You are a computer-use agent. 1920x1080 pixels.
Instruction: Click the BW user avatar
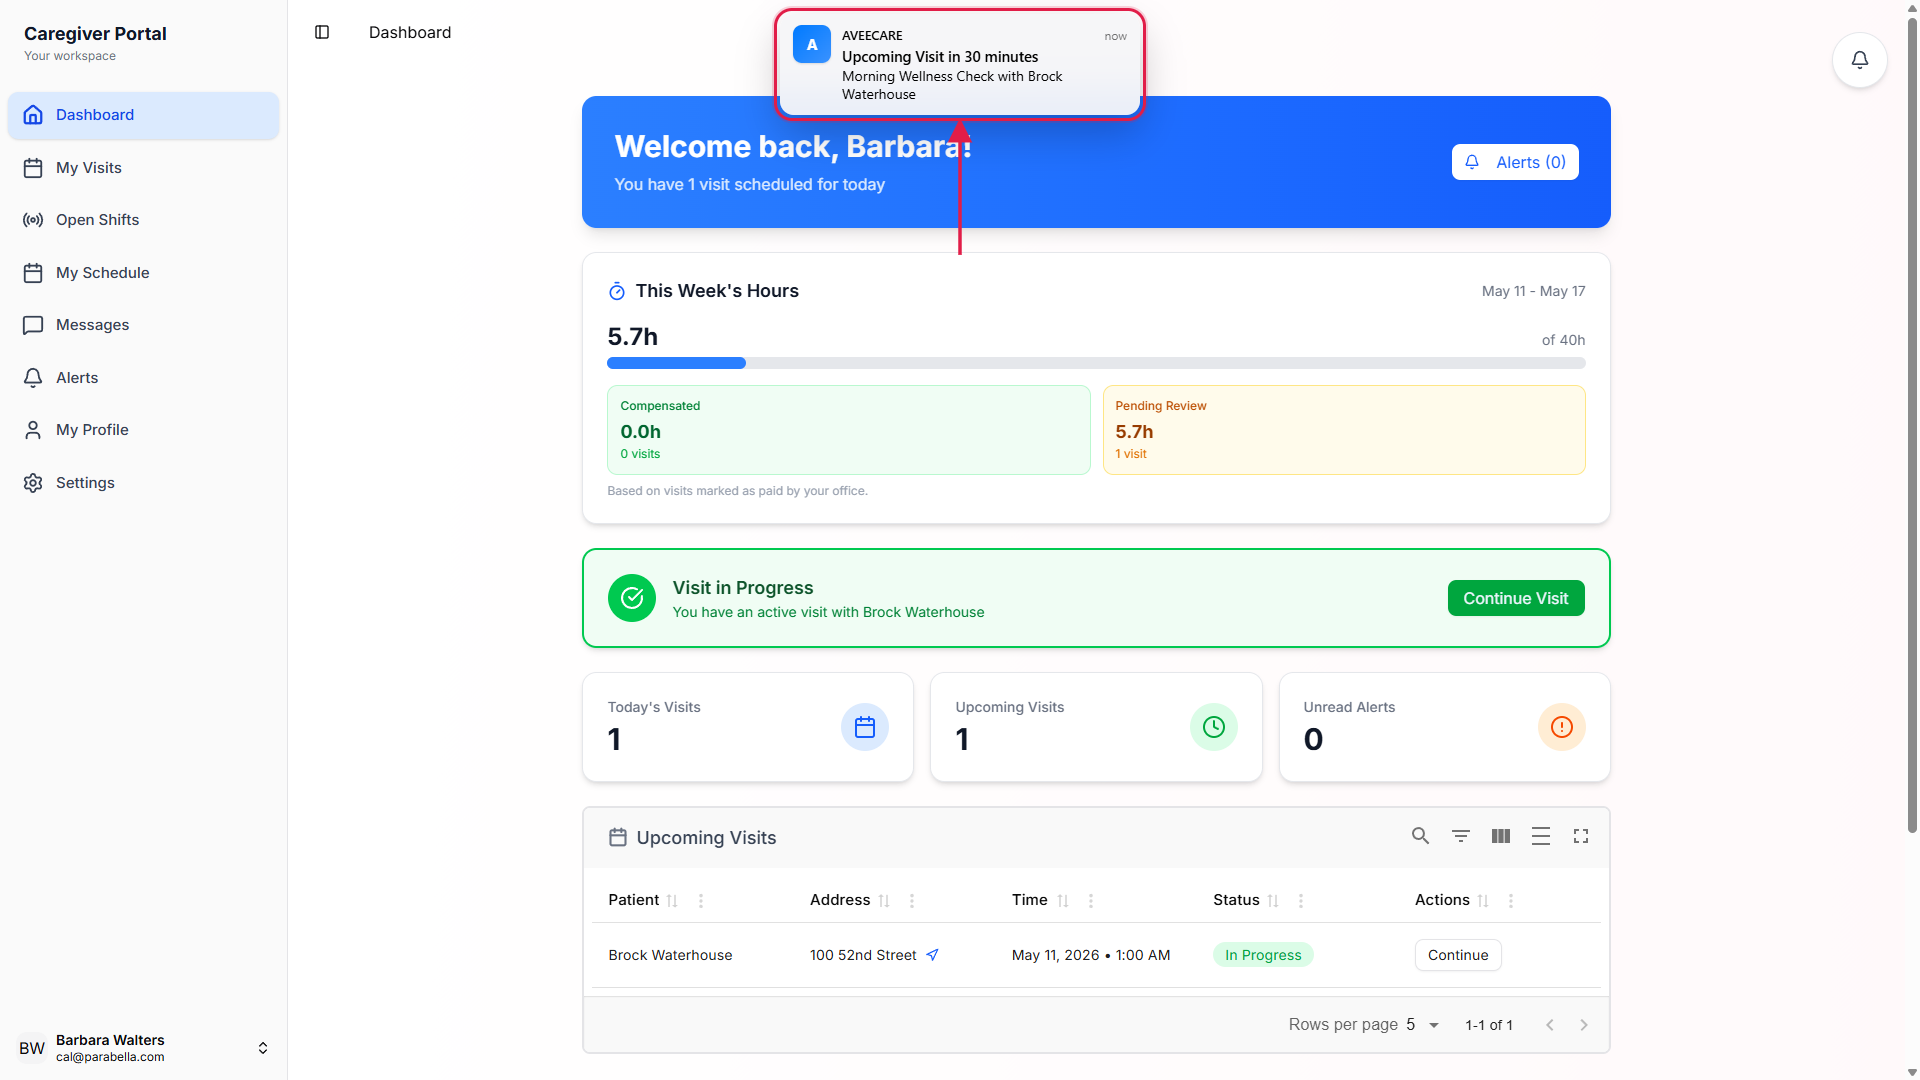[32, 1048]
